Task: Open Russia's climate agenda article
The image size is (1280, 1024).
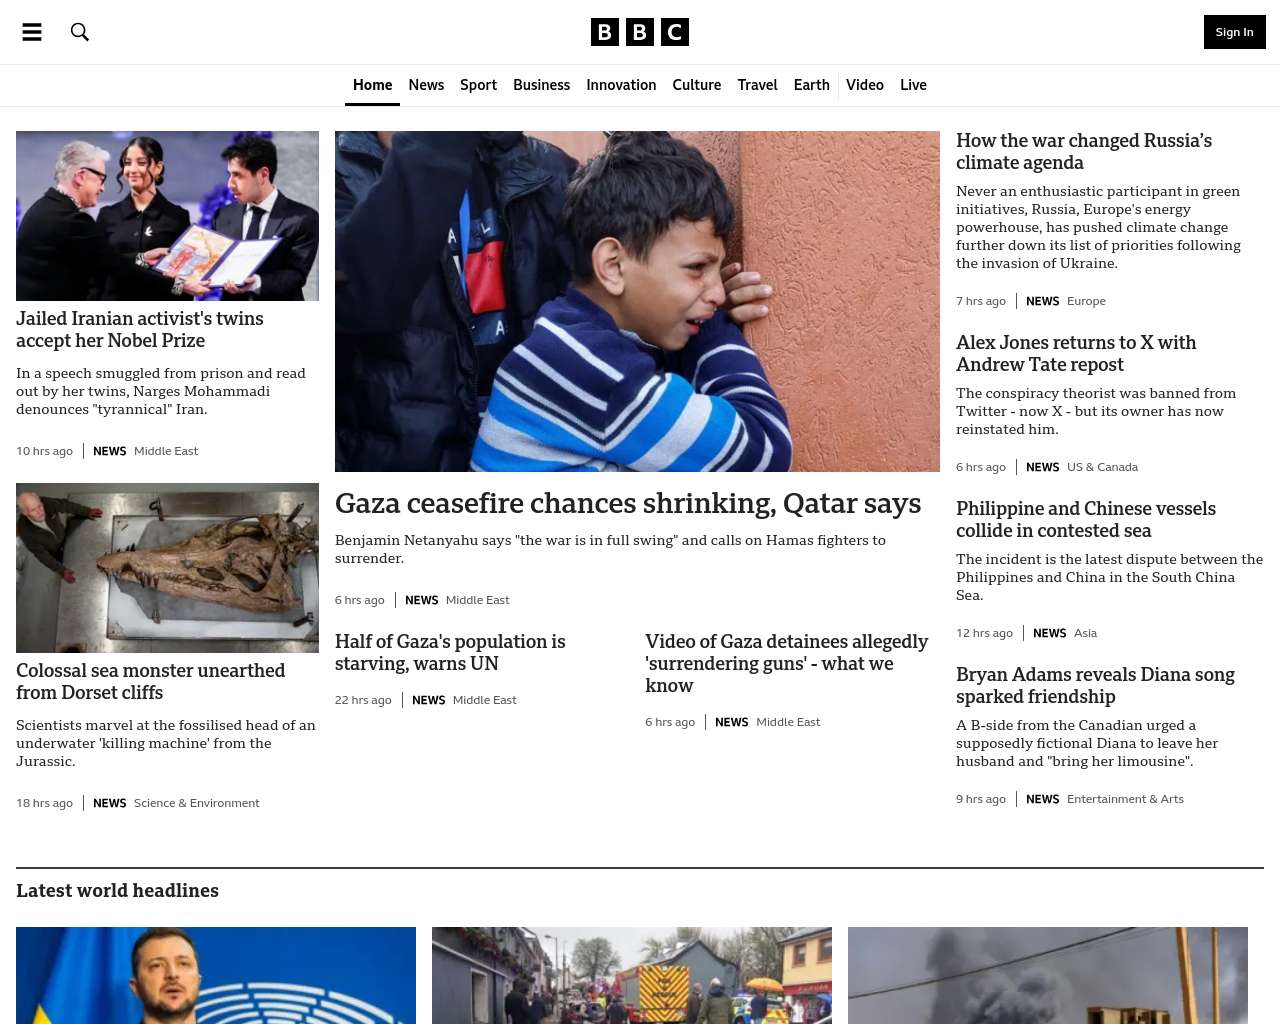Action: 1084,151
